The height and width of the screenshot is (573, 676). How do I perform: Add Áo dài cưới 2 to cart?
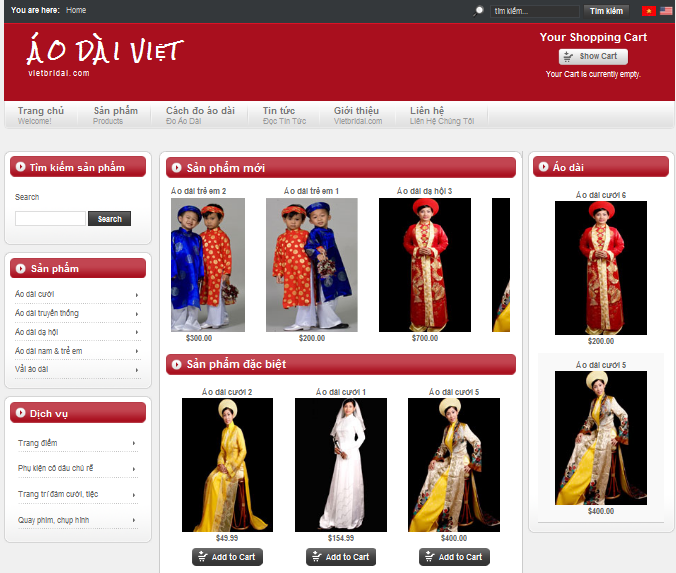(x=227, y=557)
